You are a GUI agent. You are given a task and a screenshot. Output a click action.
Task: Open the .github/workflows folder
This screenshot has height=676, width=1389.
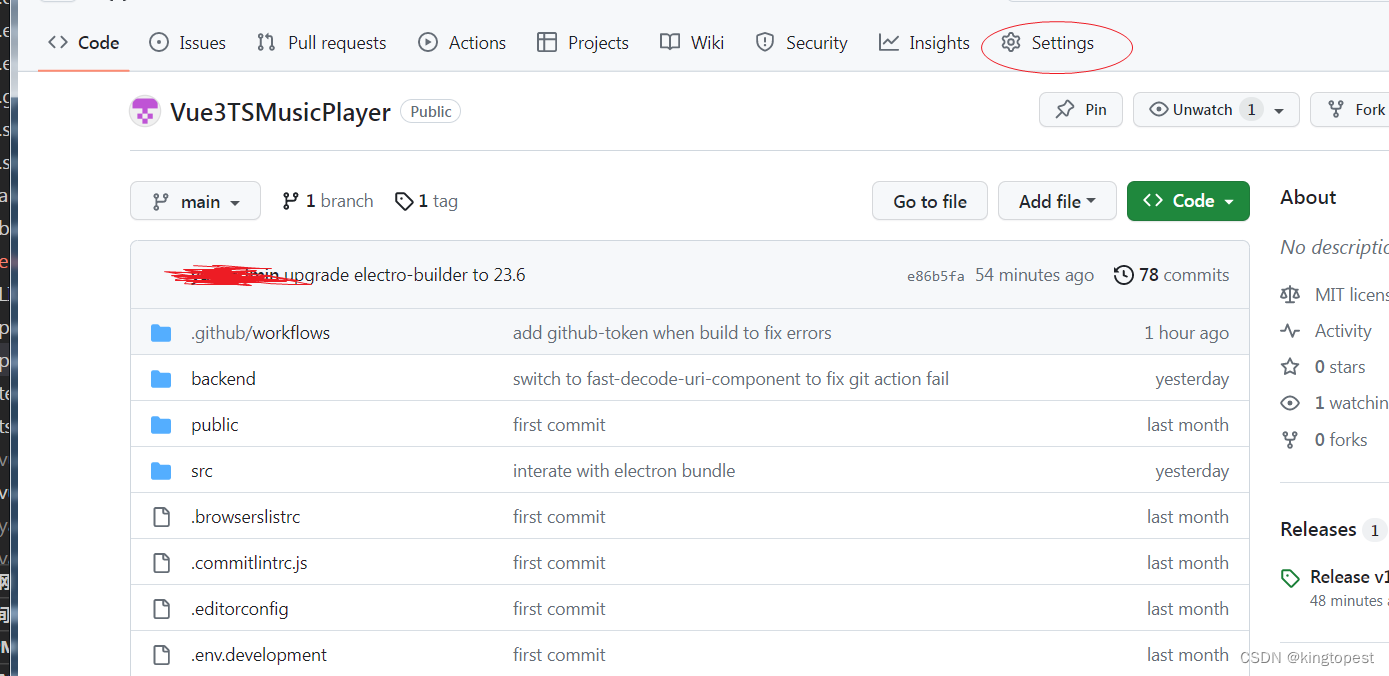coord(260,333)
